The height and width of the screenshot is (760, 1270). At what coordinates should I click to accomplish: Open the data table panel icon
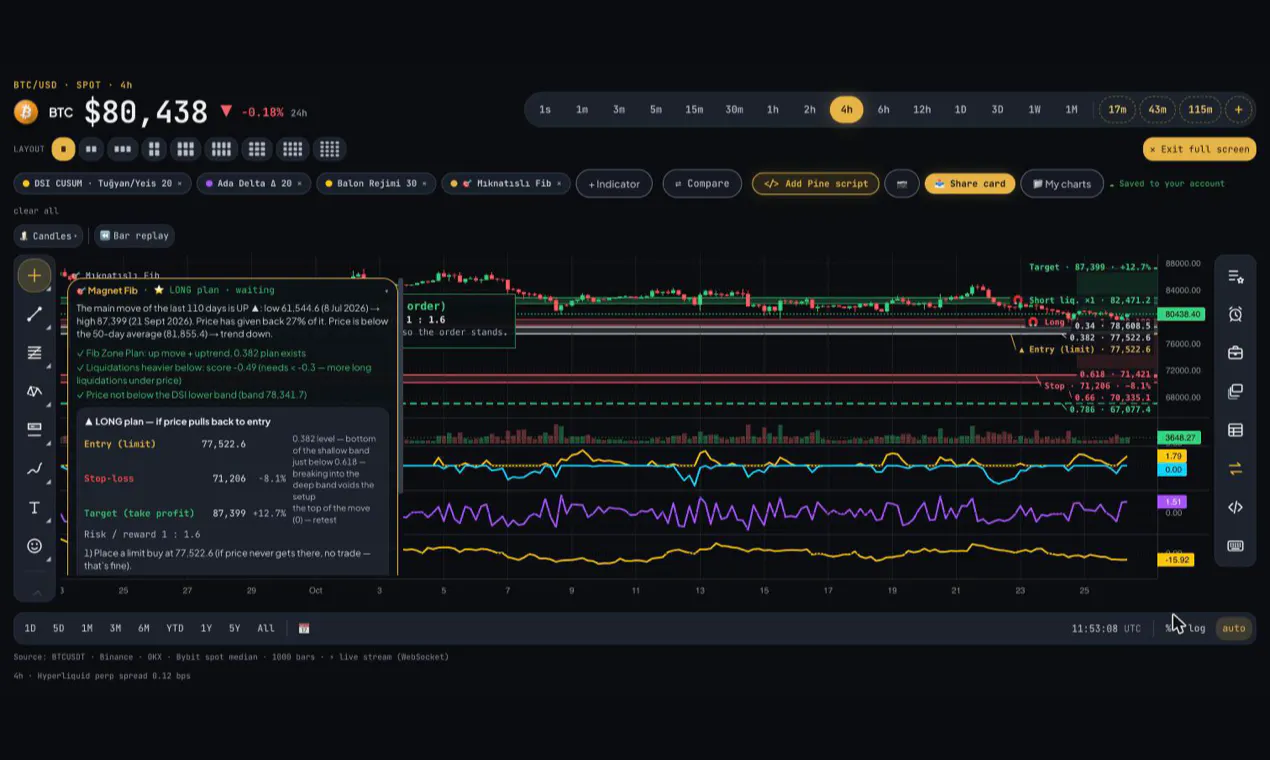pyautogui.click(x=1235, y=430)
